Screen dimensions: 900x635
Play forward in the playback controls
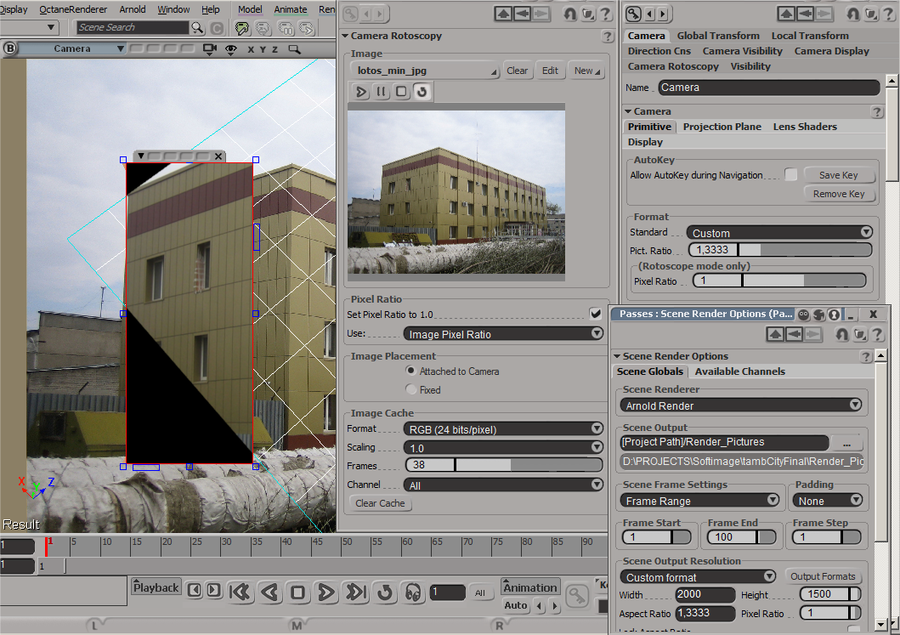click(x=326, y=592)
